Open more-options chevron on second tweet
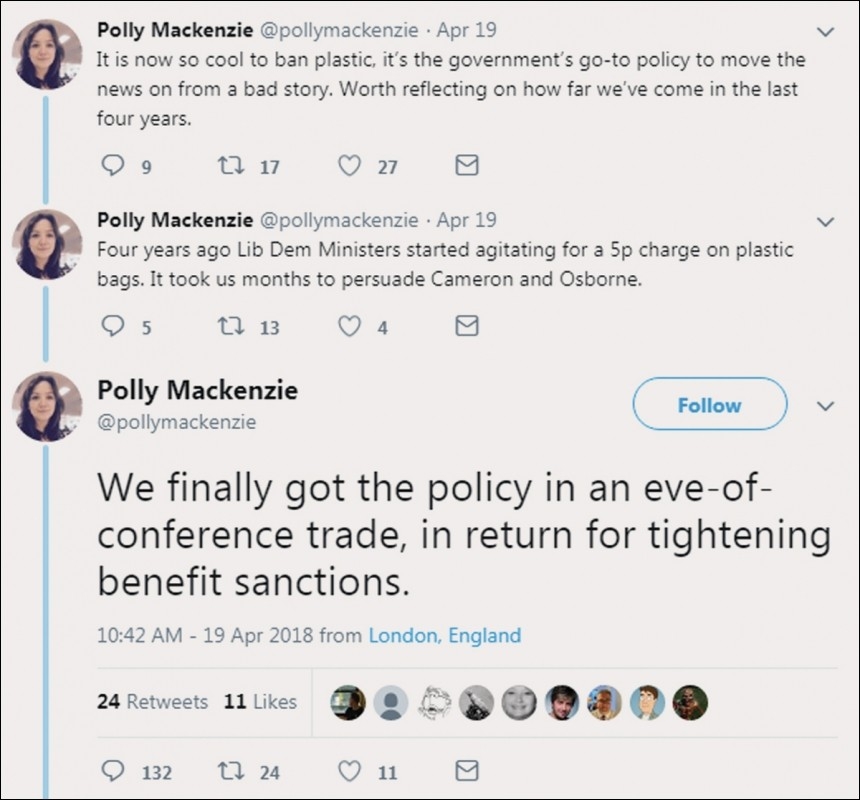860x800 pixels. tap(825, 220)
